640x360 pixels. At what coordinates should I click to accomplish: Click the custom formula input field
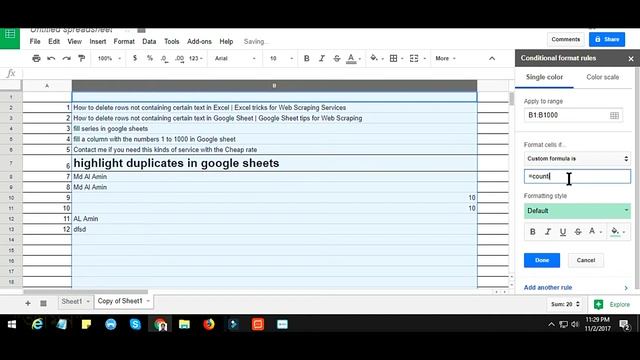(577, 176)
